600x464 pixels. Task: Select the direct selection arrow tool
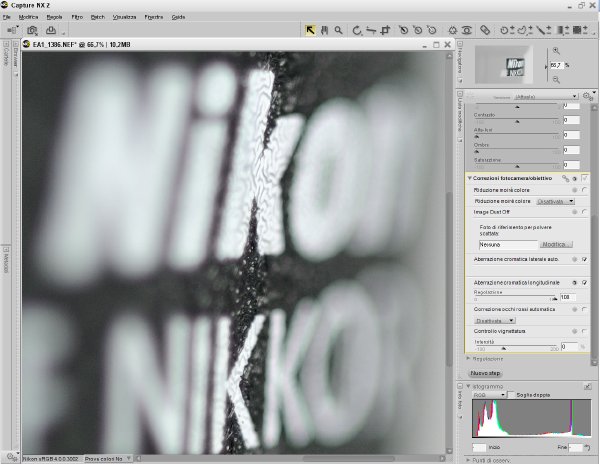(310, 30)
